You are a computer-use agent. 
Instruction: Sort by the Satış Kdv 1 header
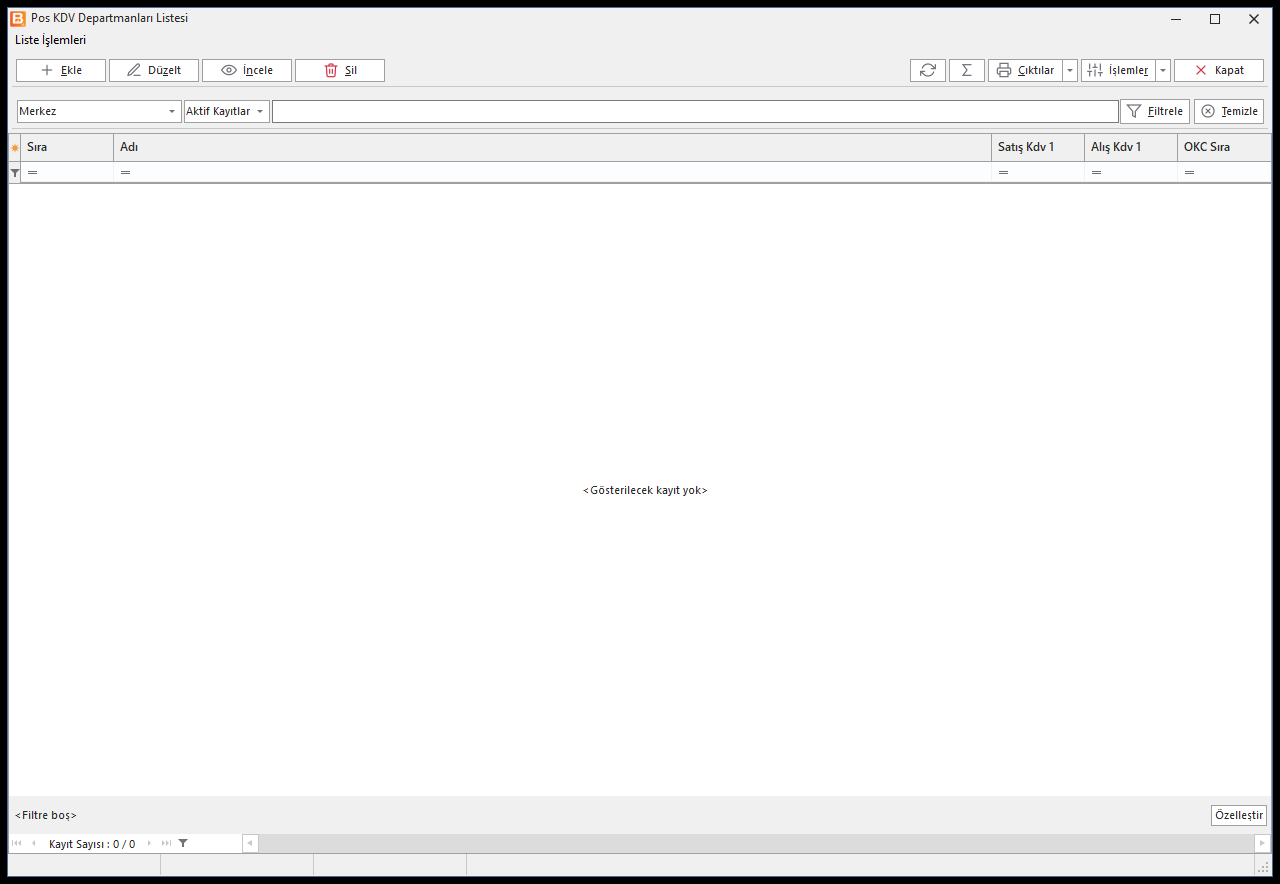[x=1038, y=148]
